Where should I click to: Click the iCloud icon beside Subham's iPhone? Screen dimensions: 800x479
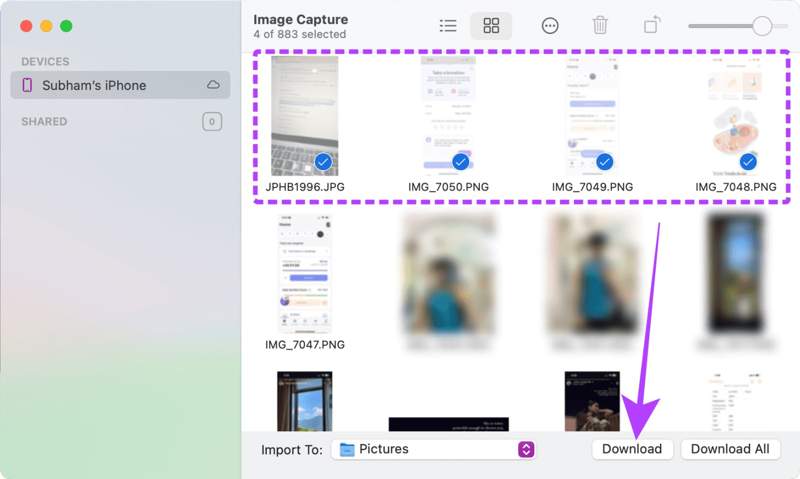[x=213, y=86]
